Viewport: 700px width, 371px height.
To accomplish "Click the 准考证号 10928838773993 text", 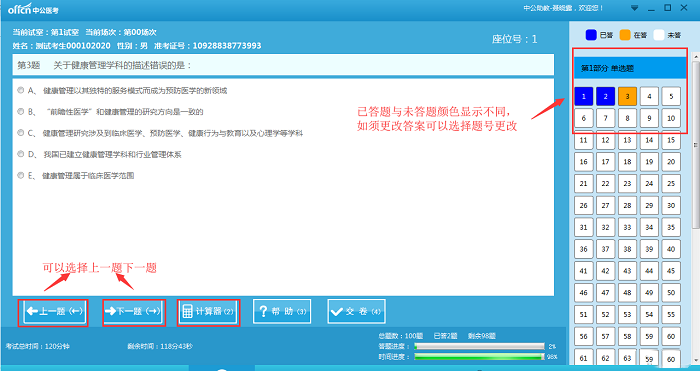I will point(207,46).
